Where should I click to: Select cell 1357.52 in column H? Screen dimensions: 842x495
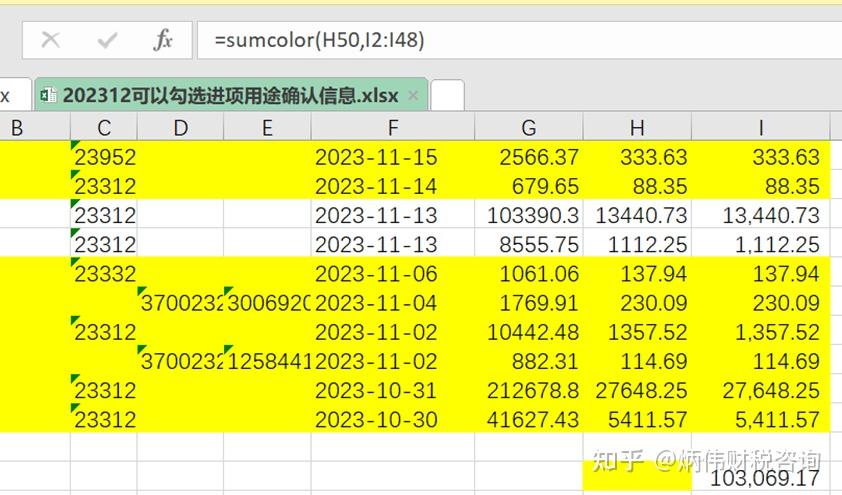(637, 331)
